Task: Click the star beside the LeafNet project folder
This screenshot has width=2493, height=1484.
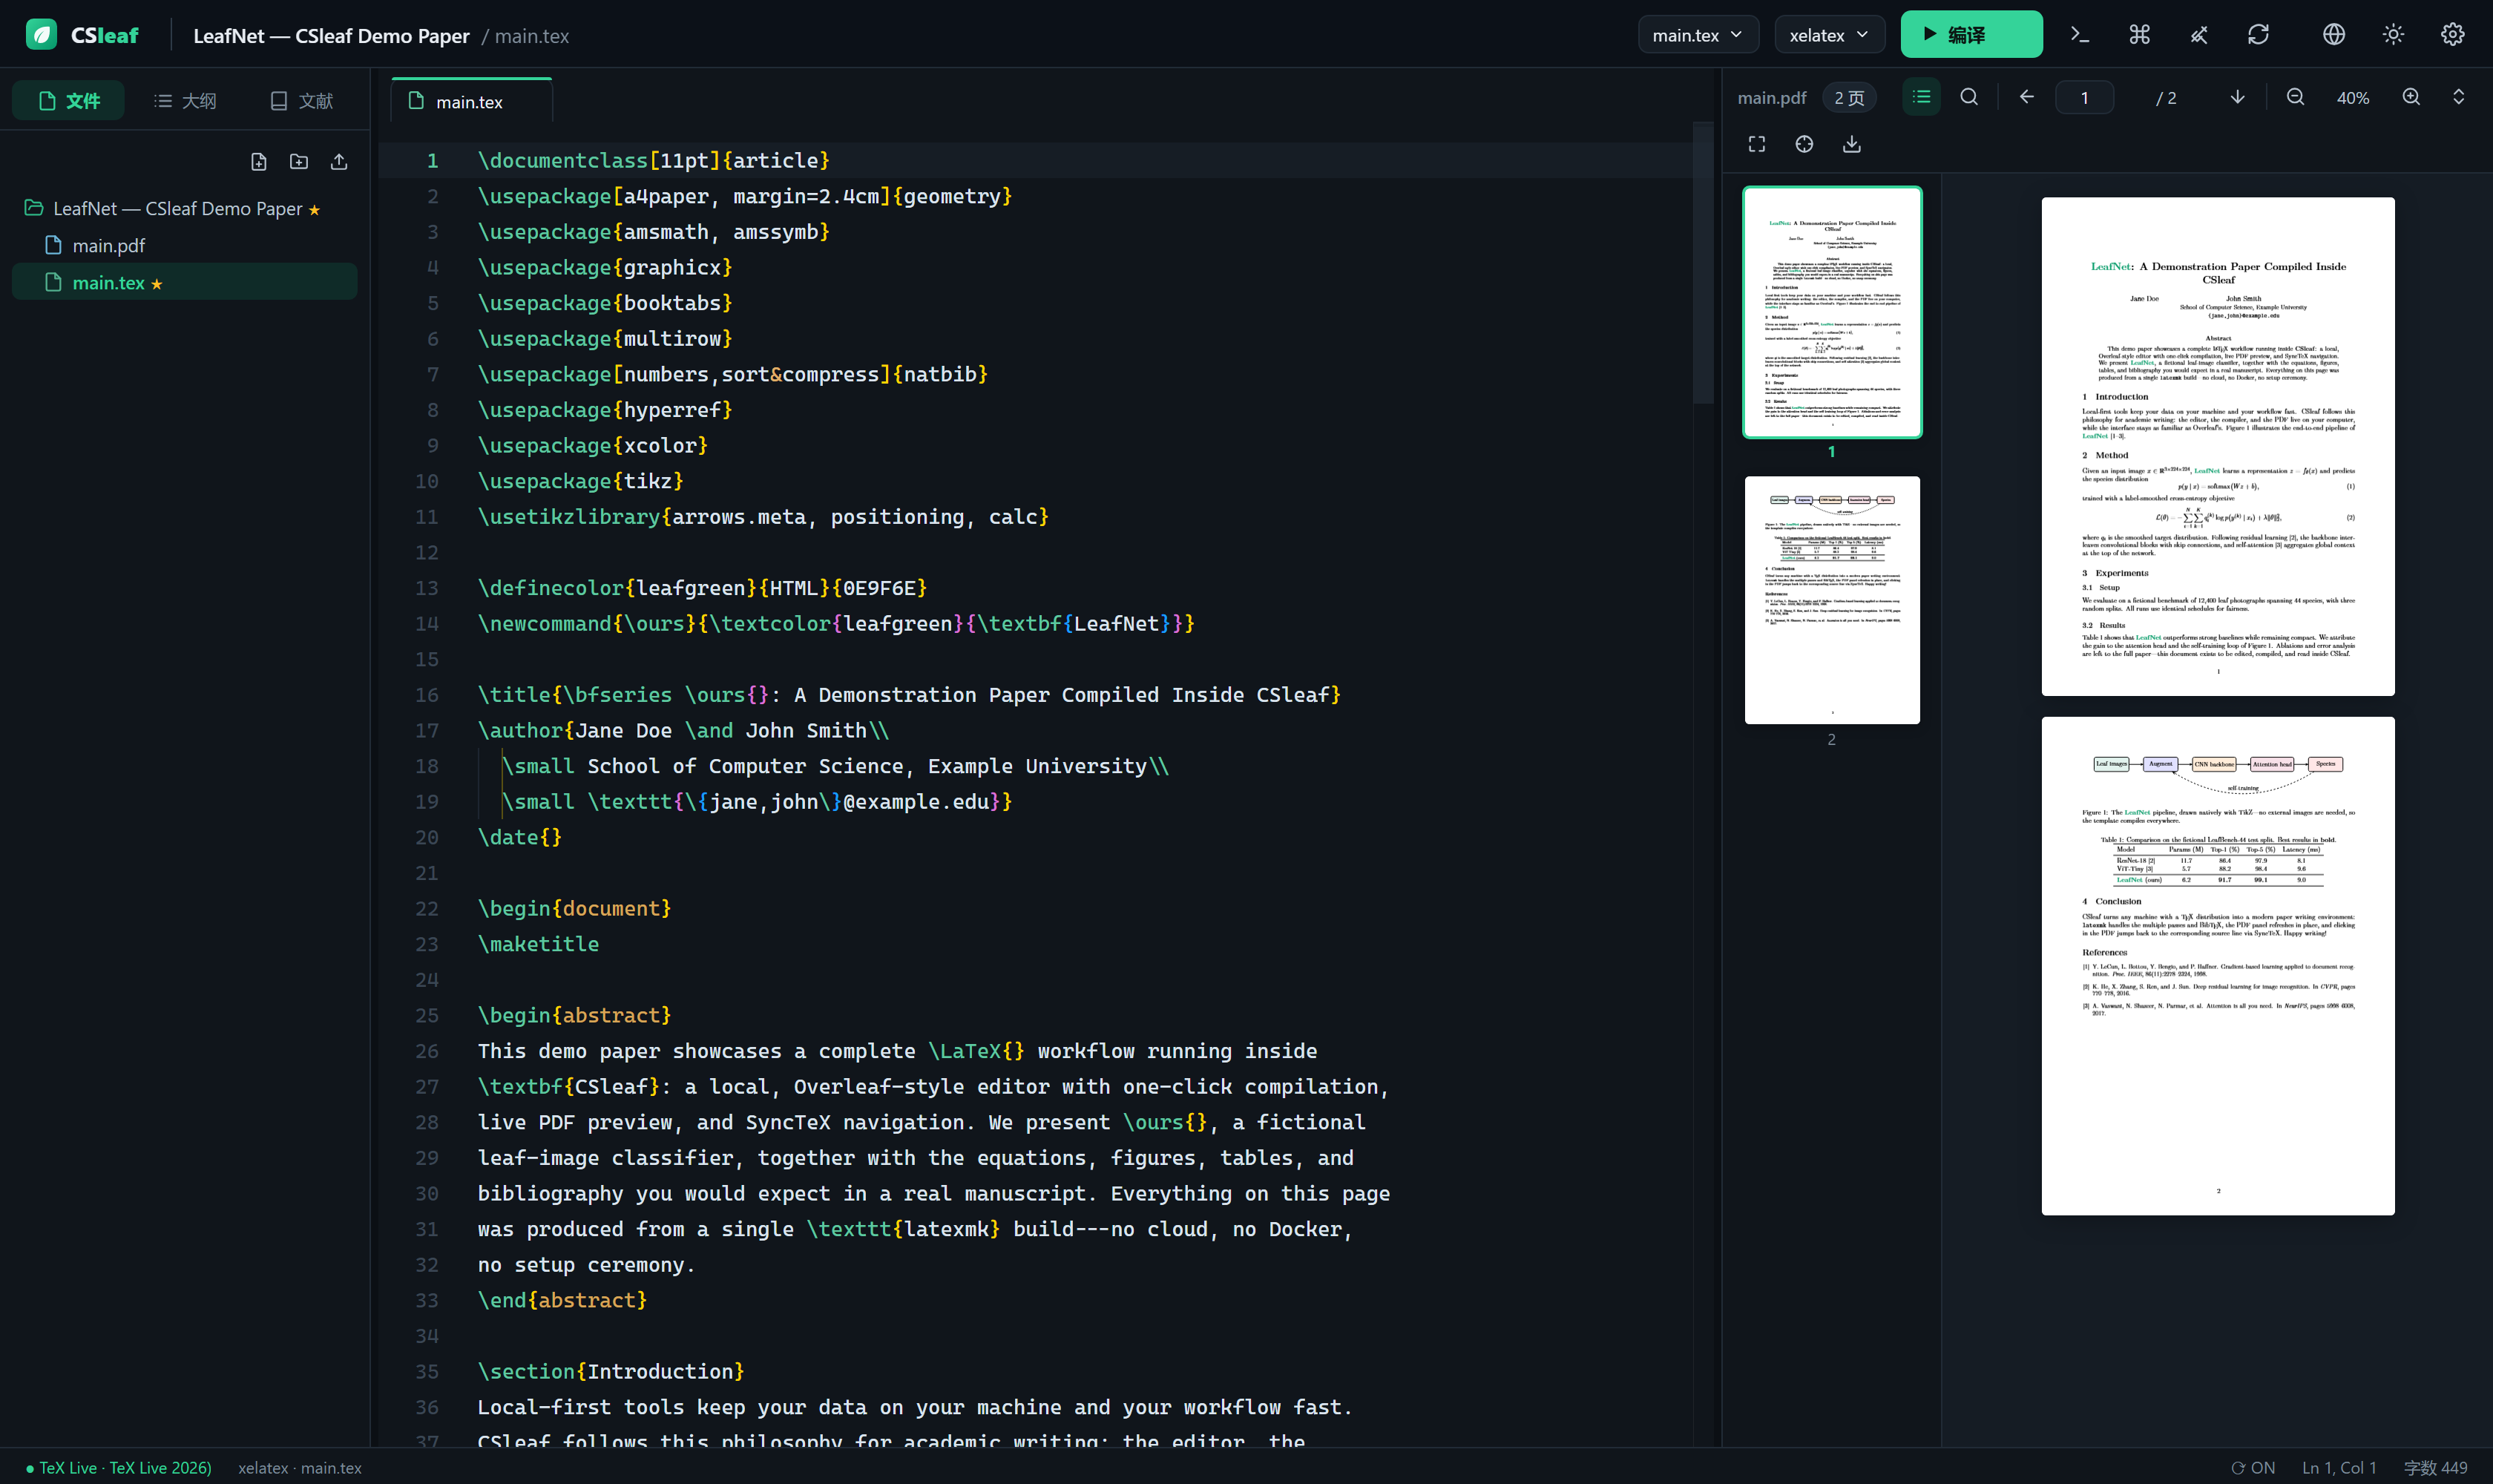Action: click(314, 210)
